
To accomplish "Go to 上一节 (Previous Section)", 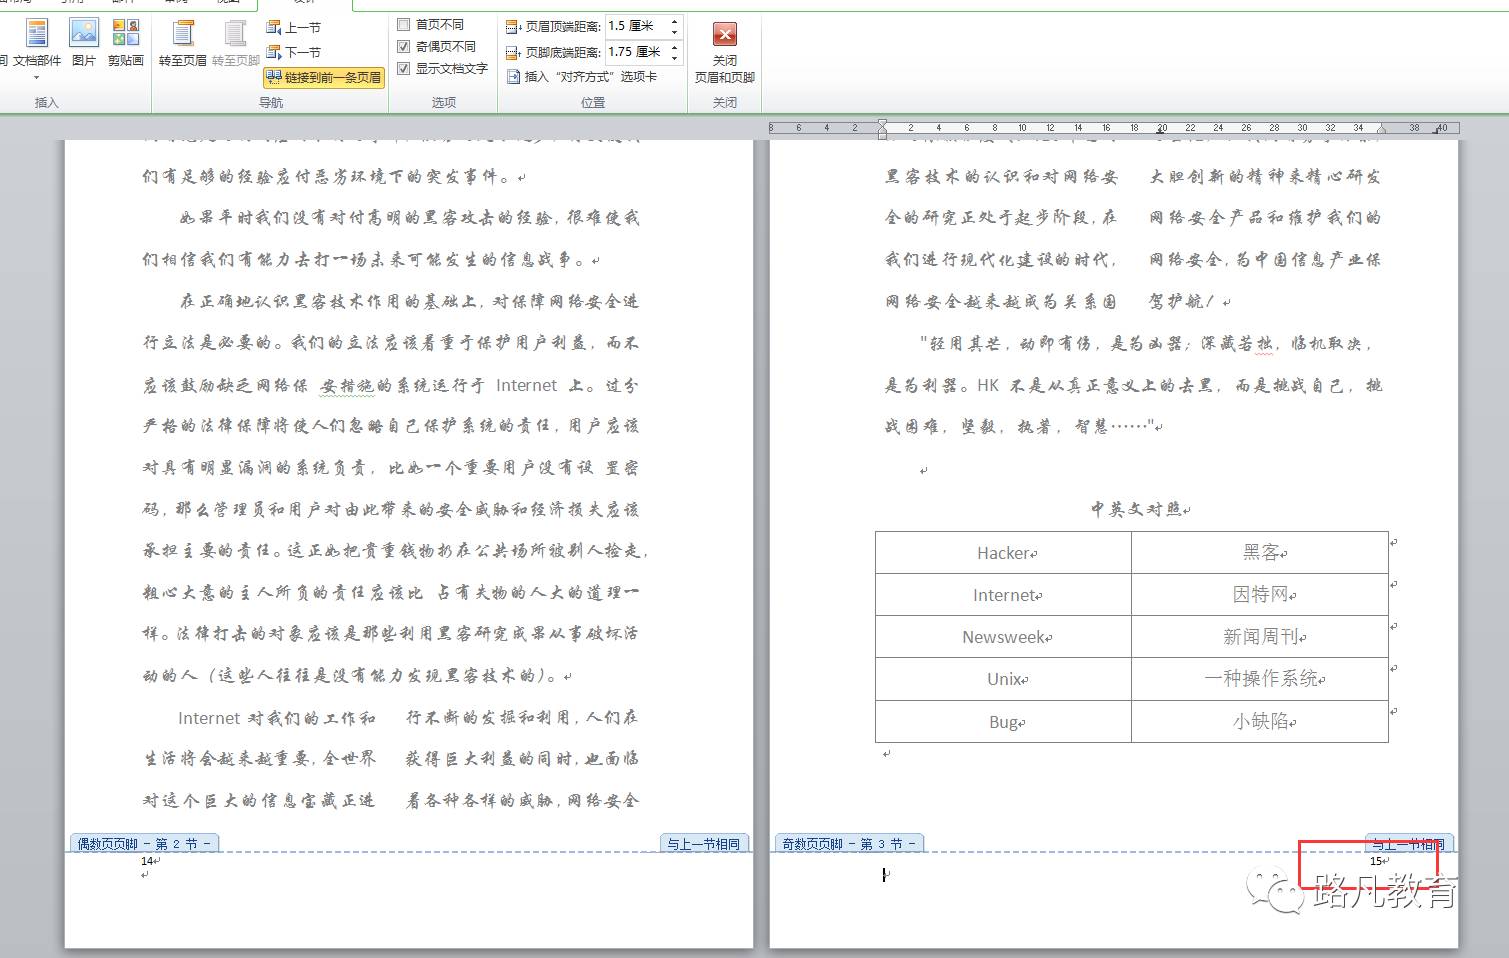I will point(294,28).
